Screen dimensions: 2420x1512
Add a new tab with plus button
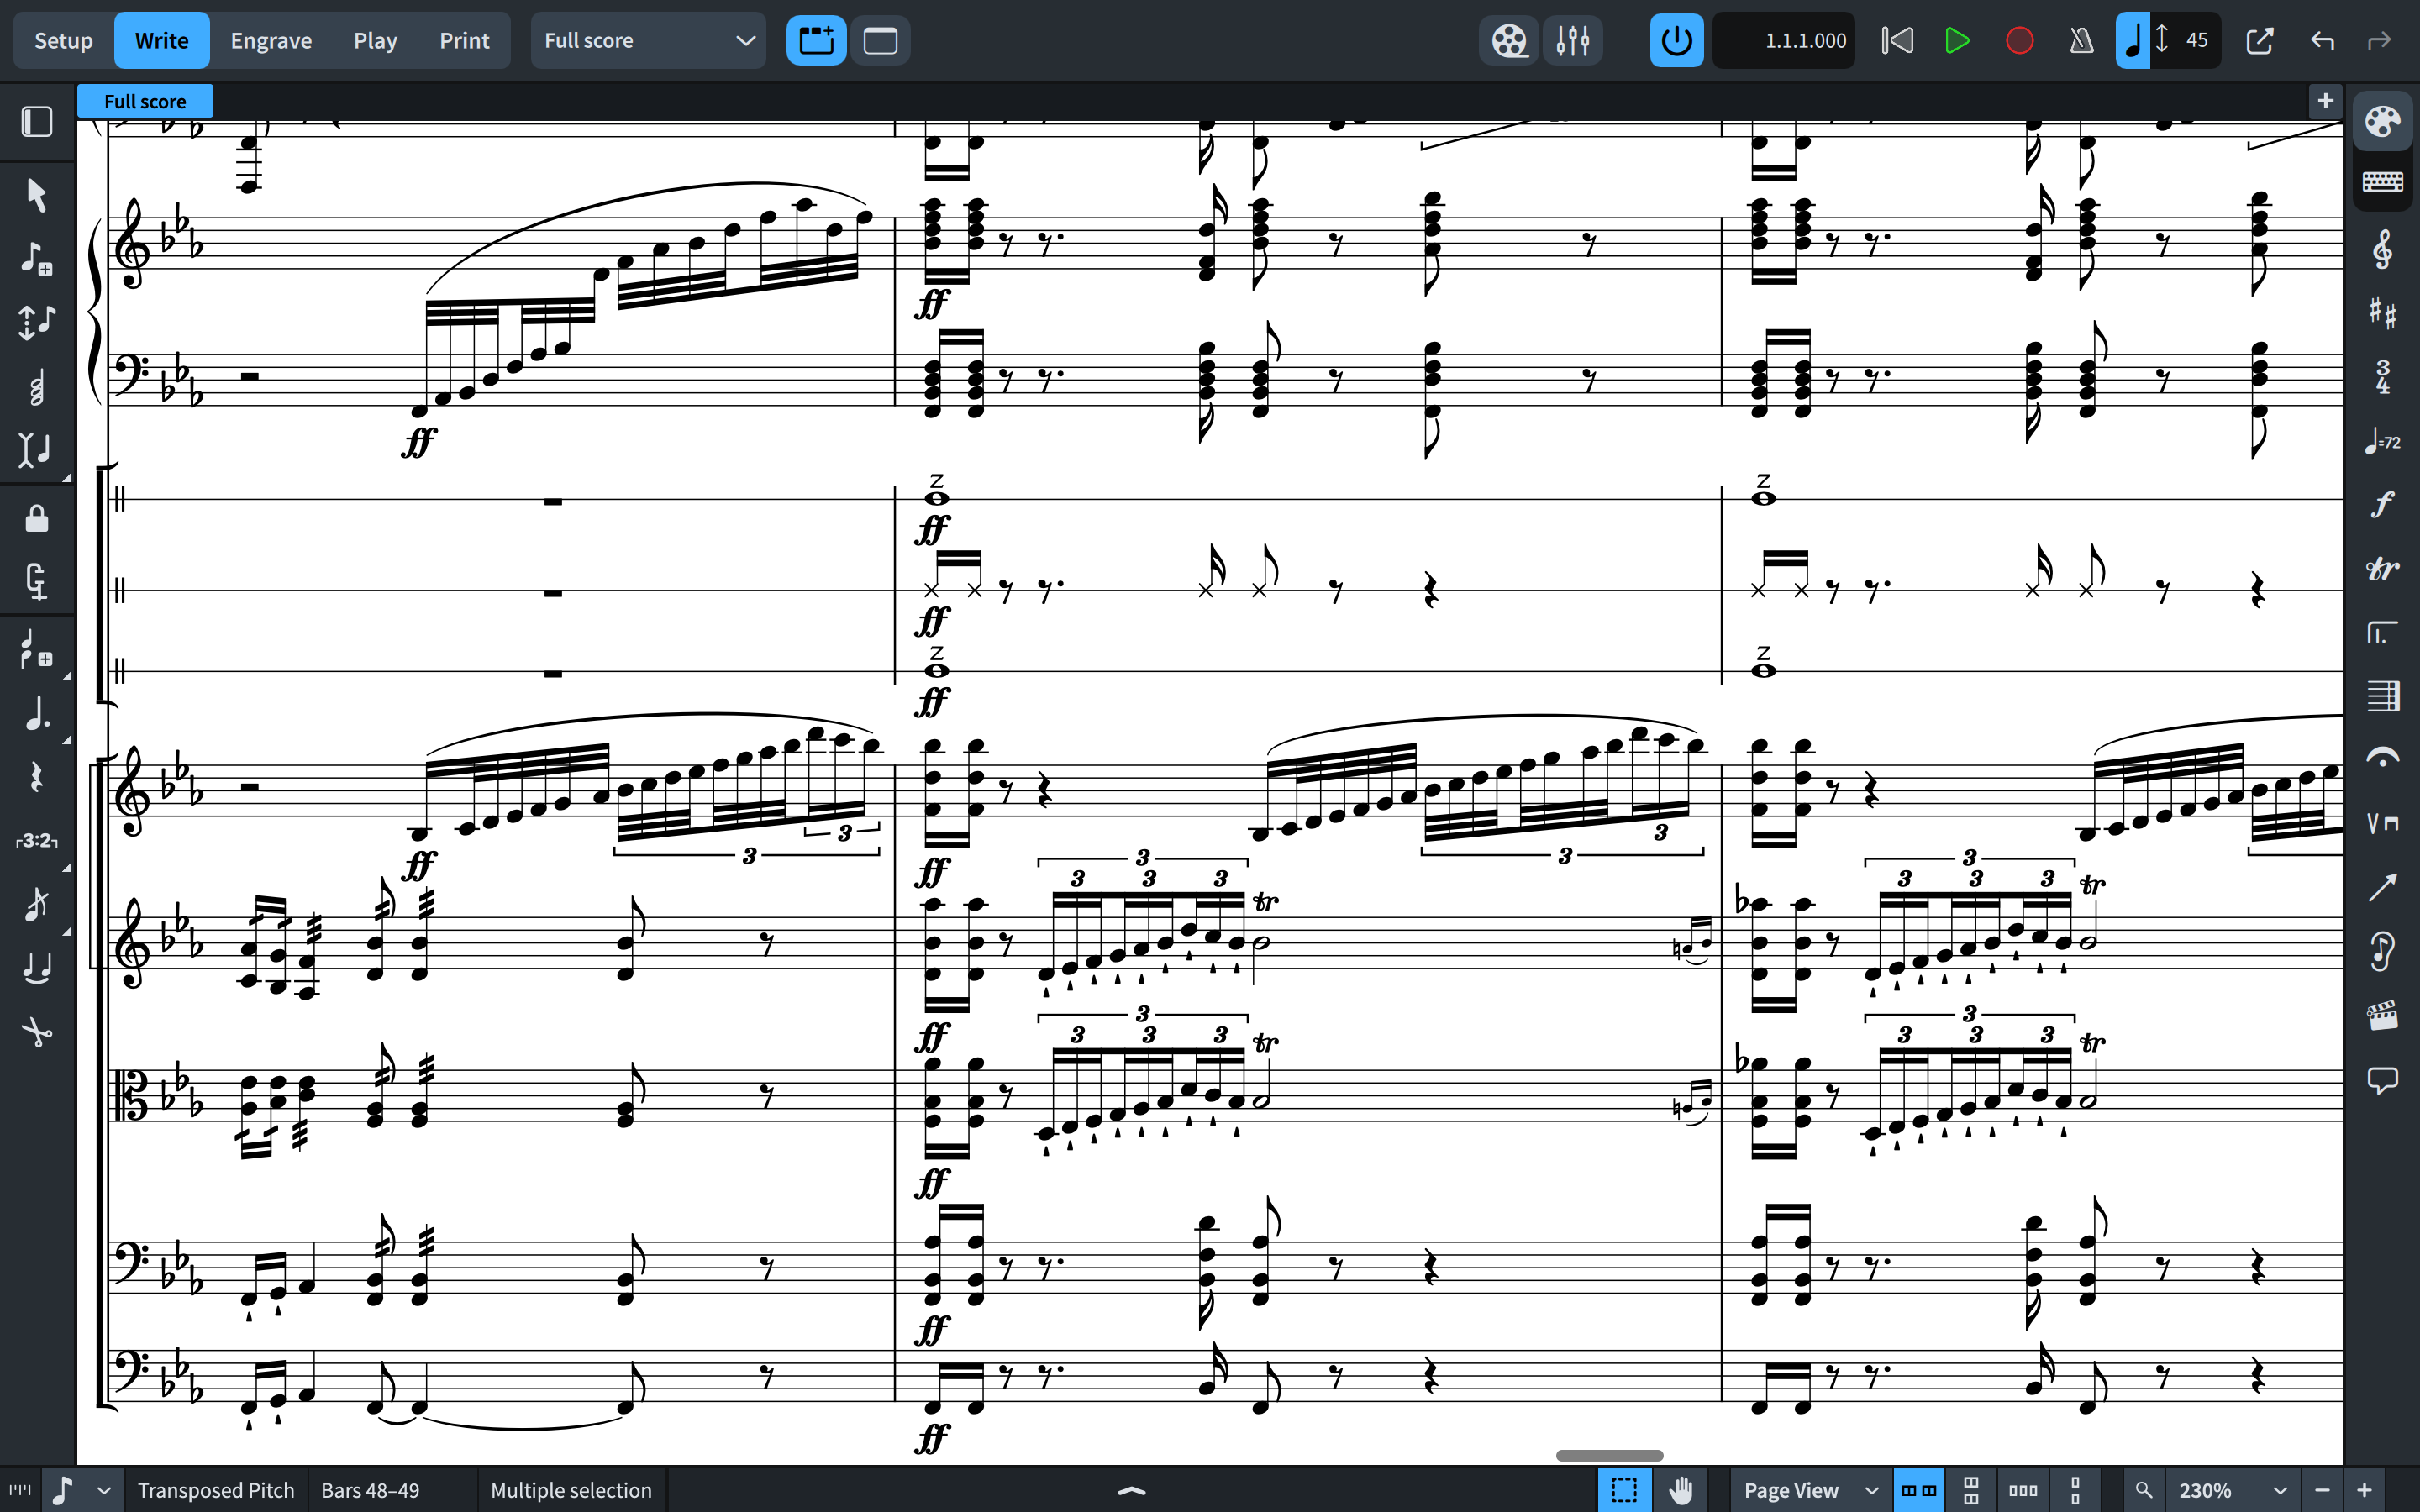2325,101
